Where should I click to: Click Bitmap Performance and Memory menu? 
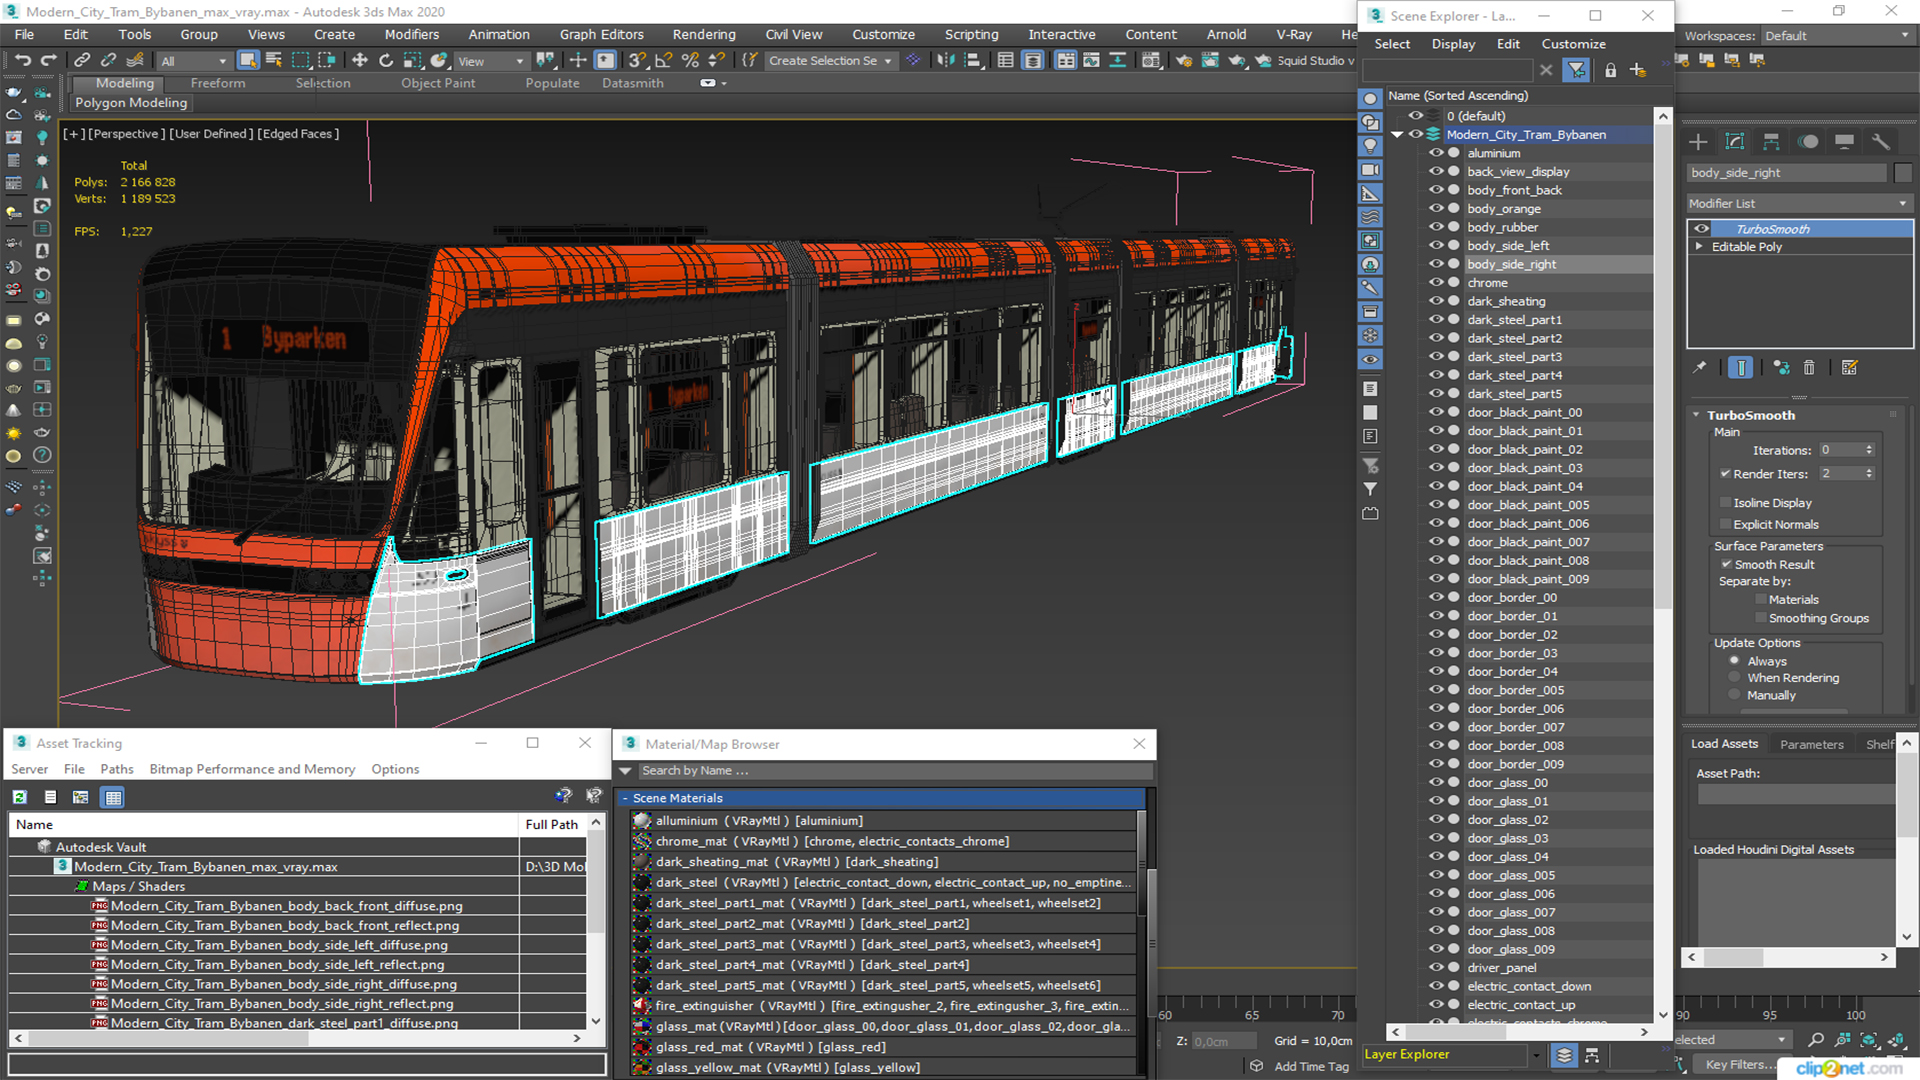tap(252, 769)
